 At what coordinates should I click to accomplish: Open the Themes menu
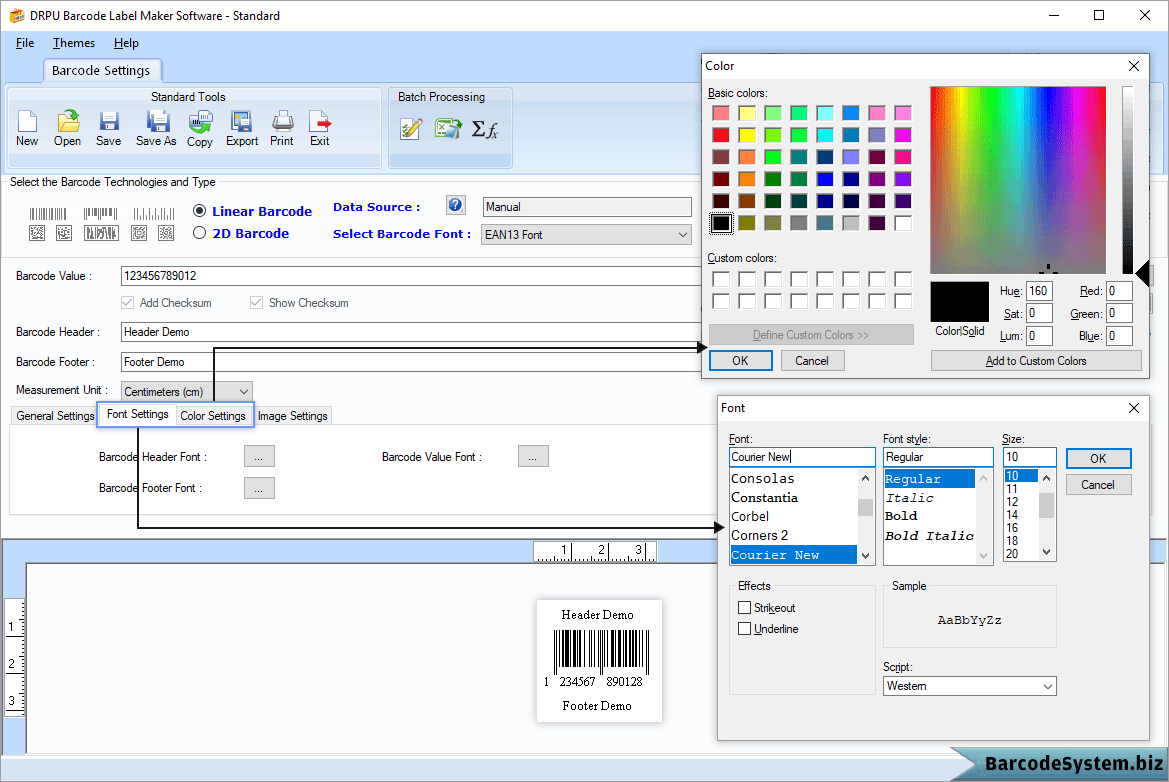pyautogui.click(x=74, y=43)
